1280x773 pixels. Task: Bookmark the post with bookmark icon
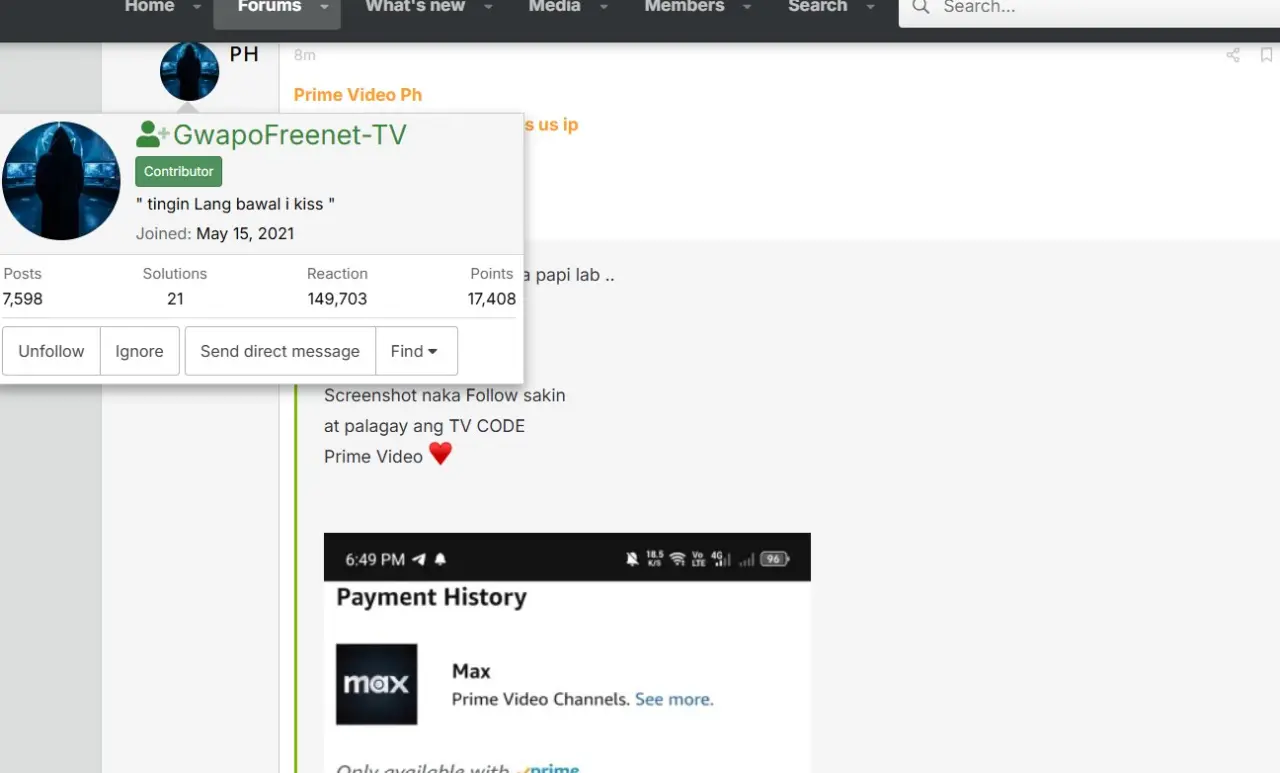pyautogui.click(x=1266, y=55)
